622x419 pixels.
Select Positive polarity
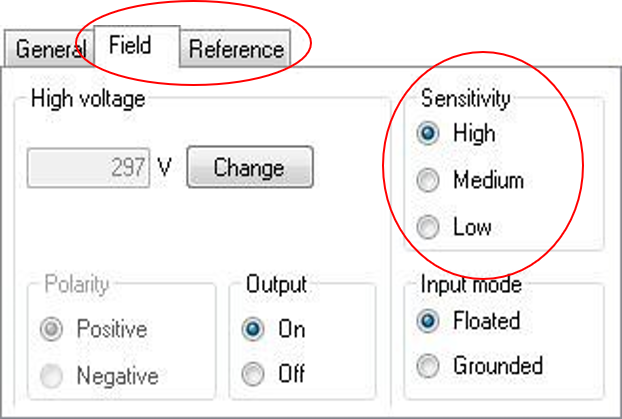[x=53, y=329]
